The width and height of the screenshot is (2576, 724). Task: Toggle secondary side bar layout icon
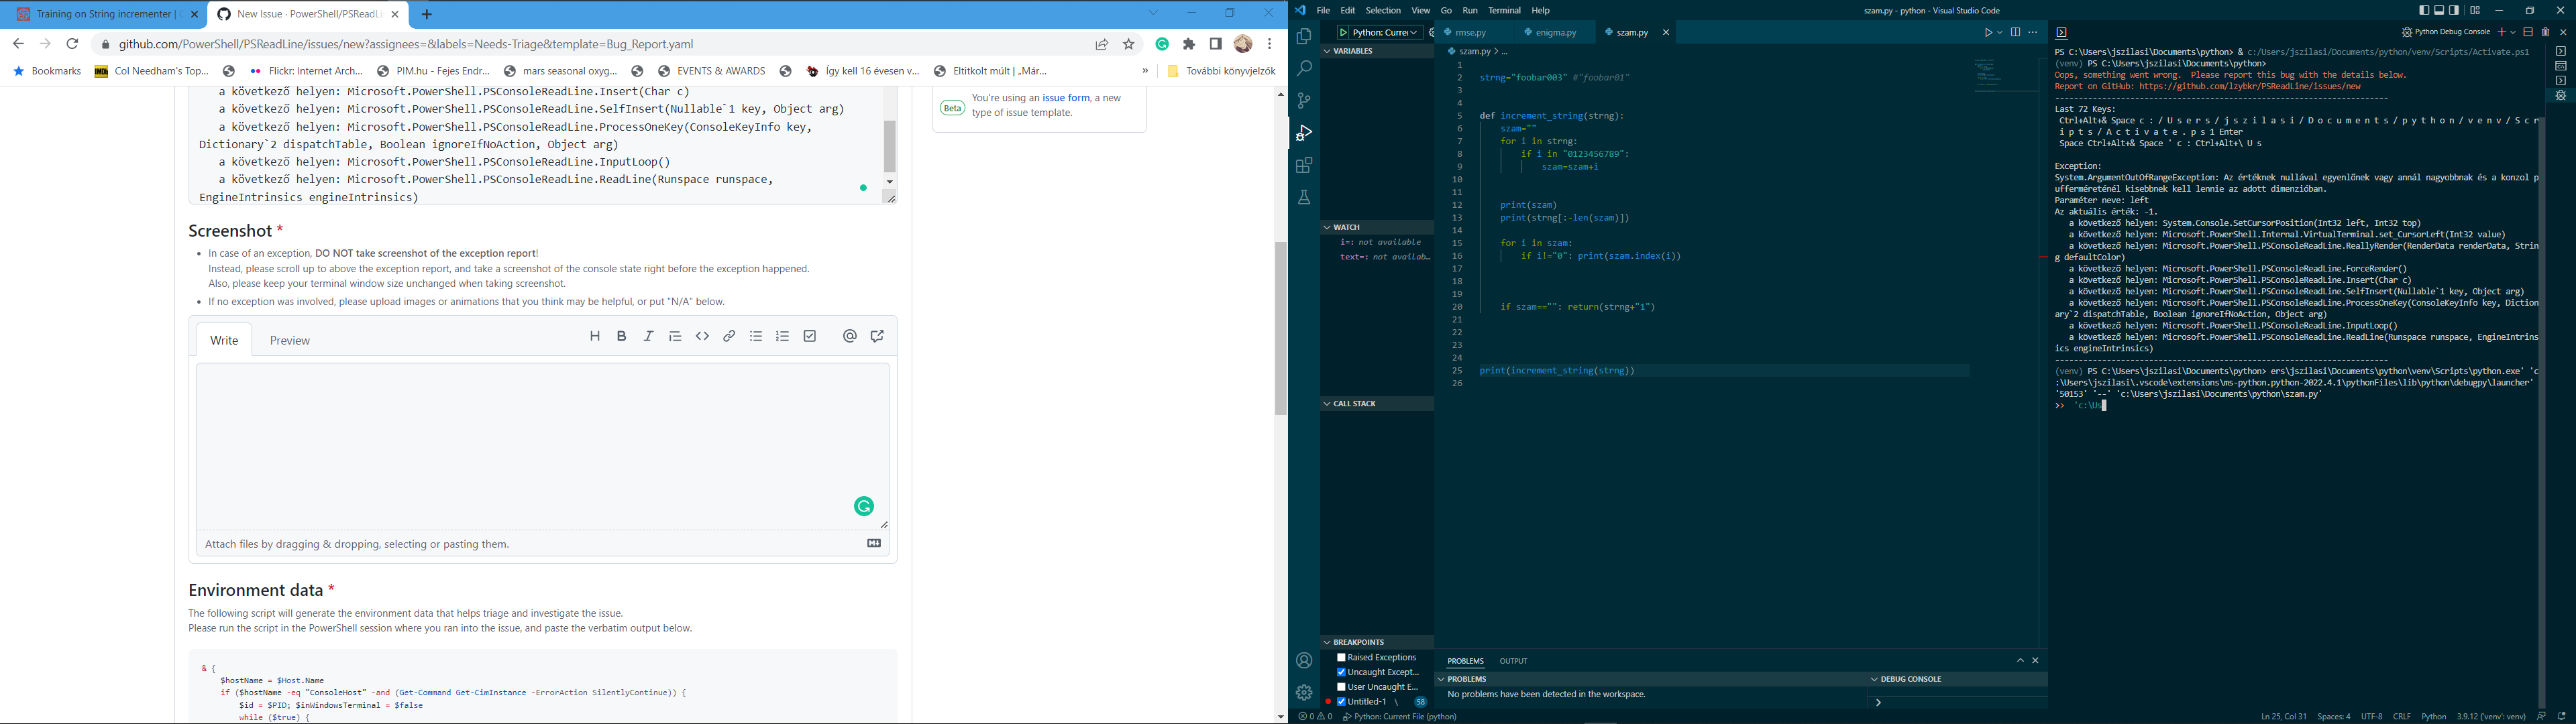point(2454,11)
